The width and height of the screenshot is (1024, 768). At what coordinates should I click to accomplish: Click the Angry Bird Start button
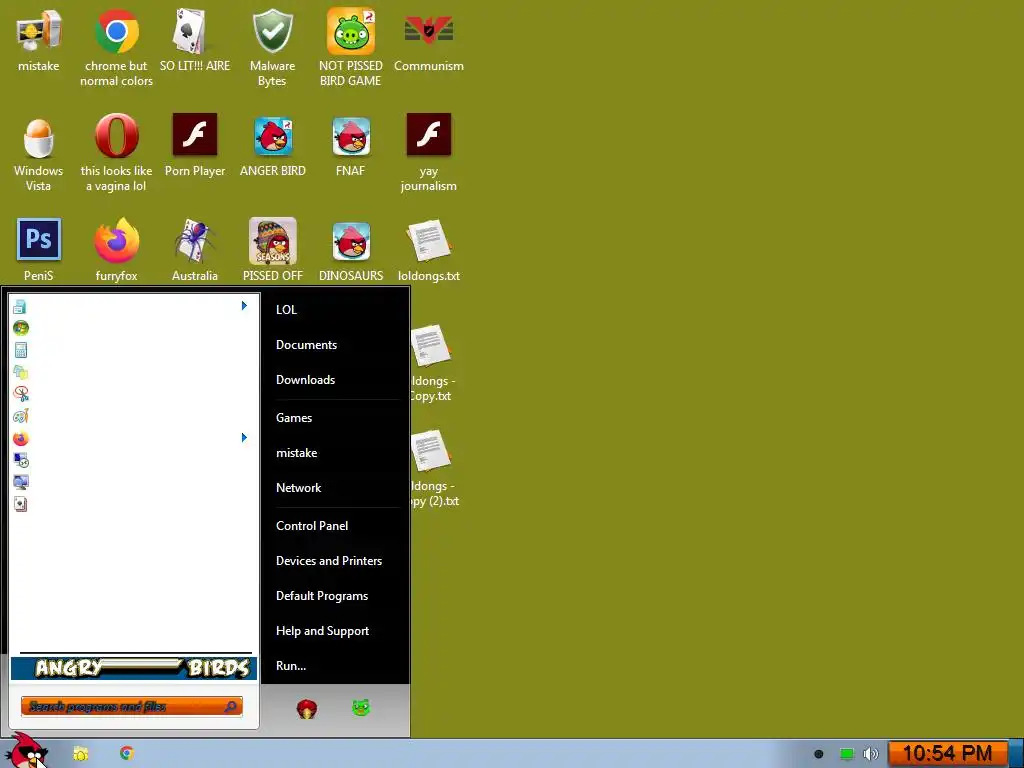(28, 750)
